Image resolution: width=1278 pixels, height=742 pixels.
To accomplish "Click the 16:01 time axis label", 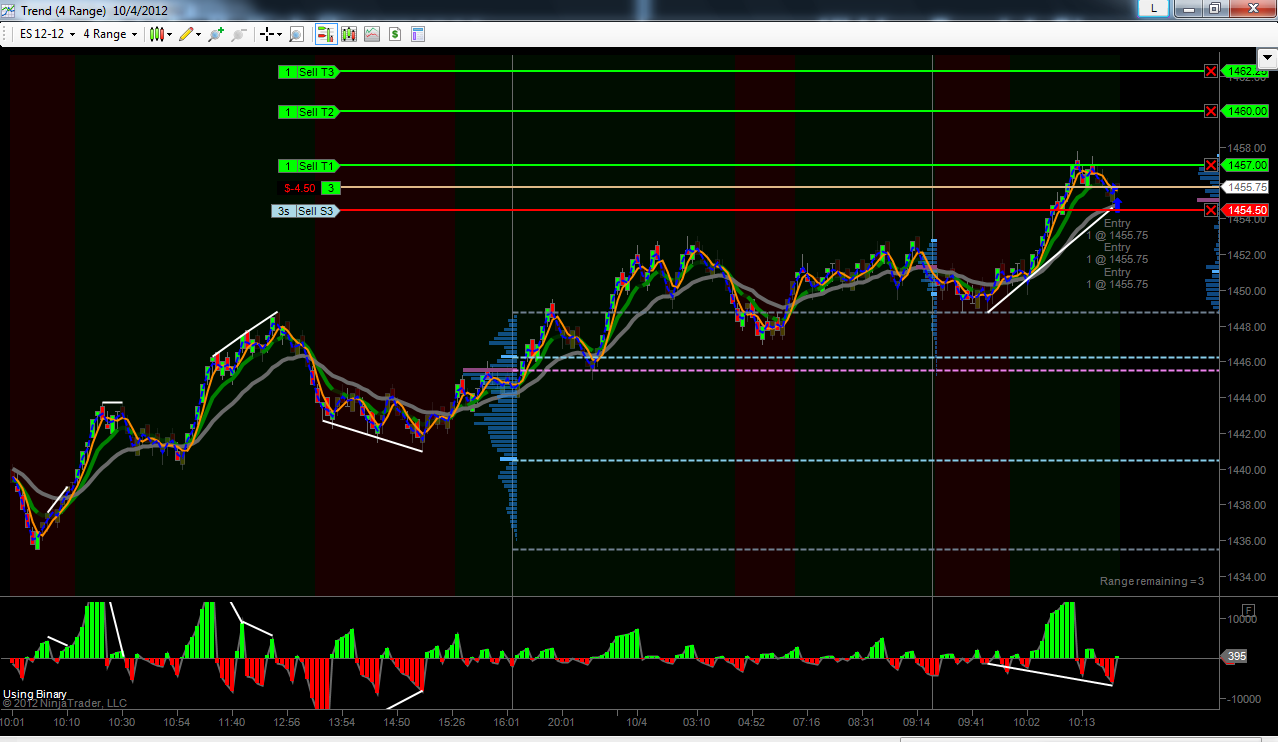I will coord(508,721).
